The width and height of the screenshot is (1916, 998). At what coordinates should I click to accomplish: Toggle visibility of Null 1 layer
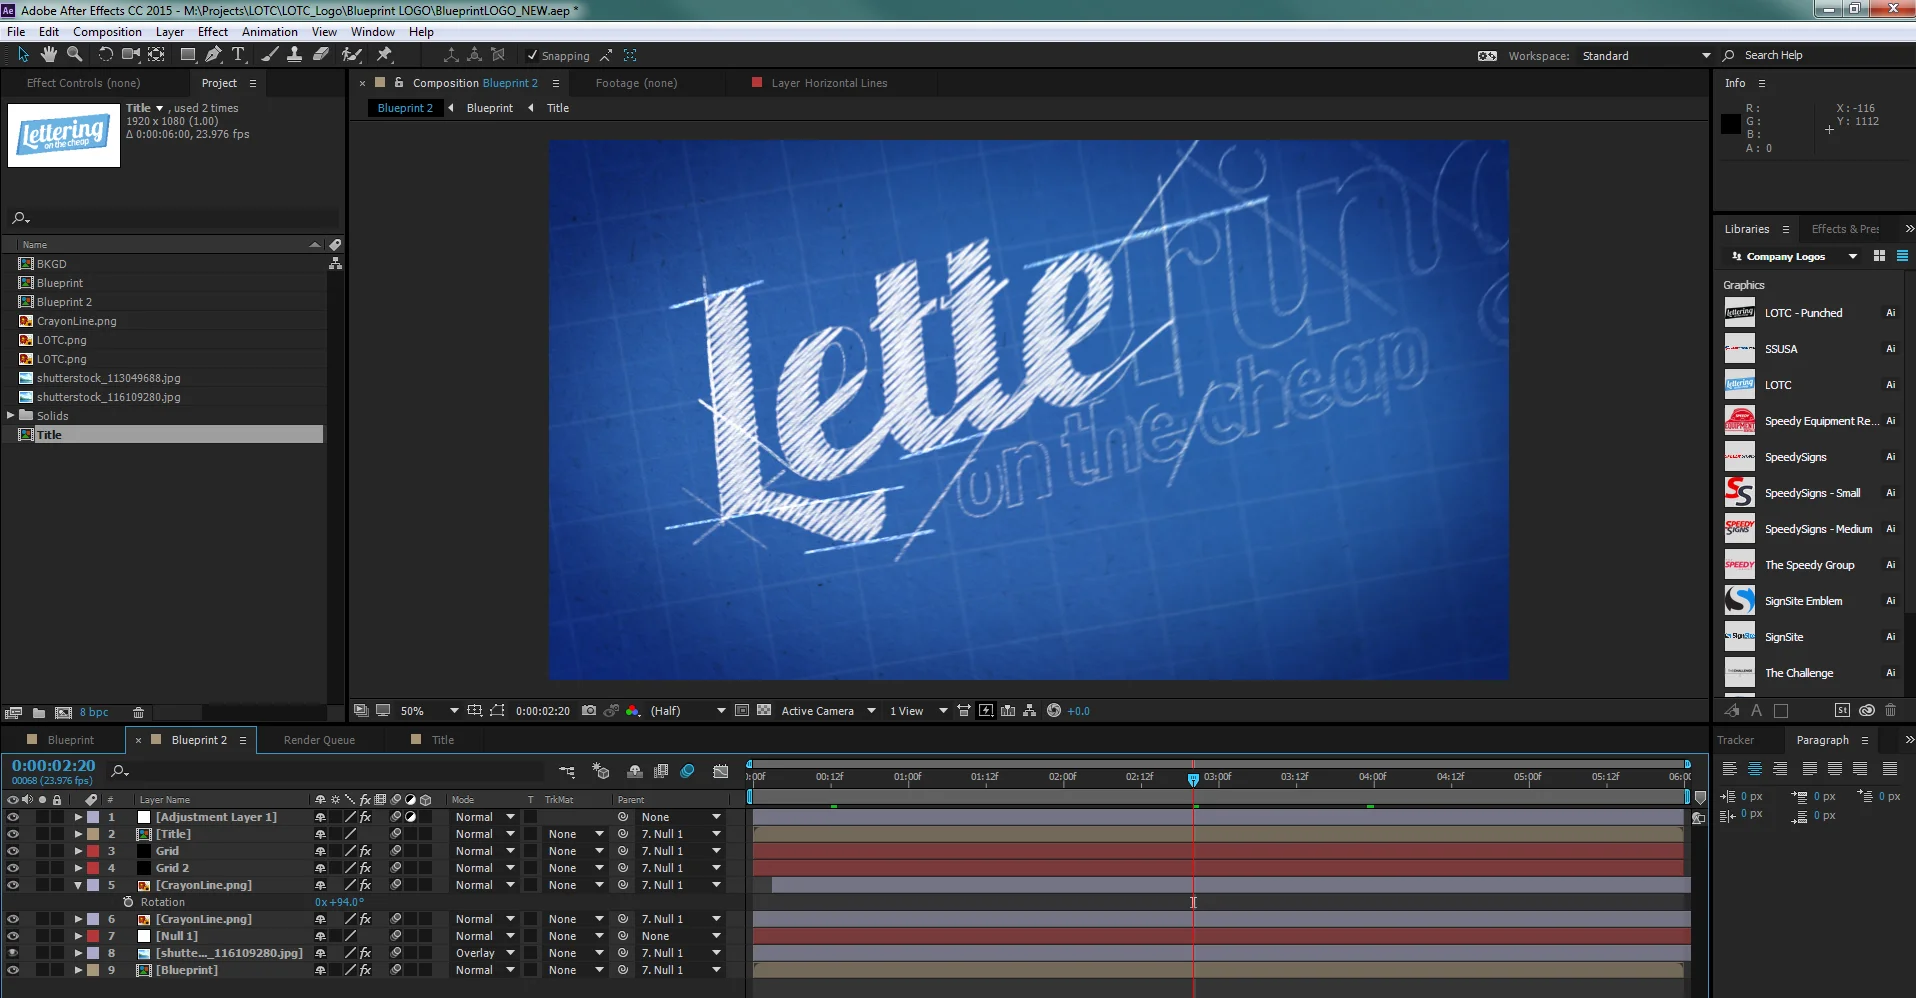pos(12,936)
